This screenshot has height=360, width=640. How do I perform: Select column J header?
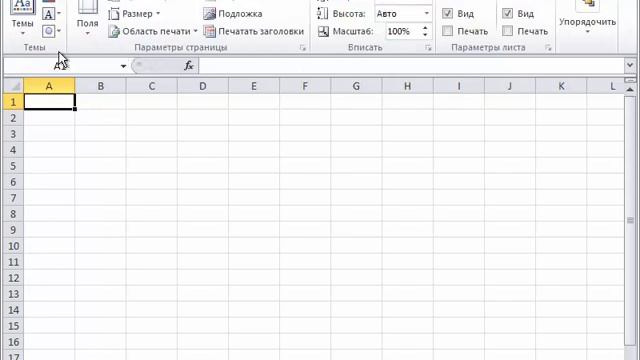point(510,86)
